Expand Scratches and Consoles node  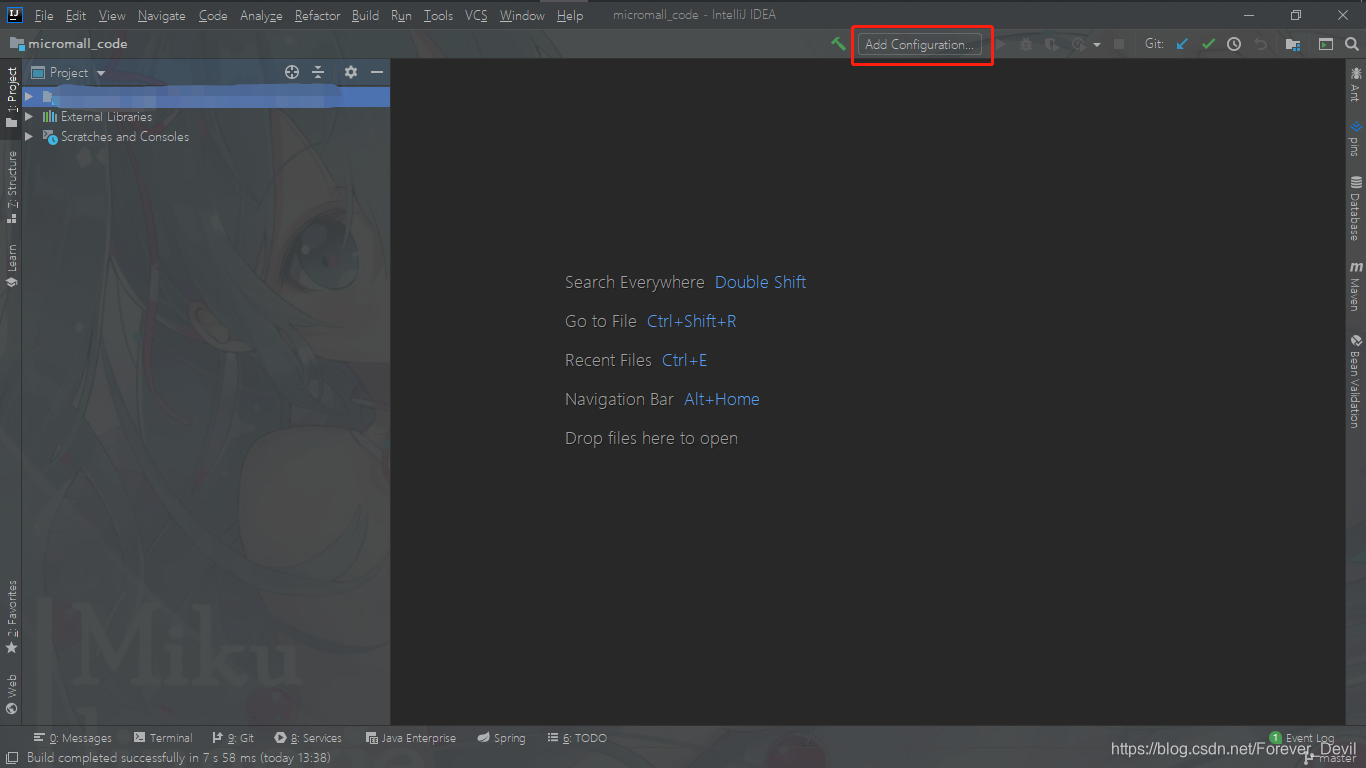tap(29, 137)
